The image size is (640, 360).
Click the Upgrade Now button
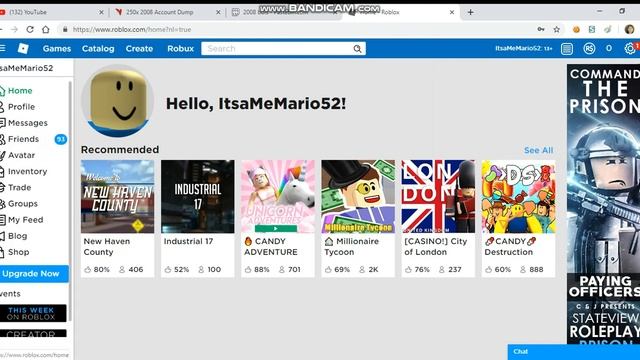[x=34, y=273]
